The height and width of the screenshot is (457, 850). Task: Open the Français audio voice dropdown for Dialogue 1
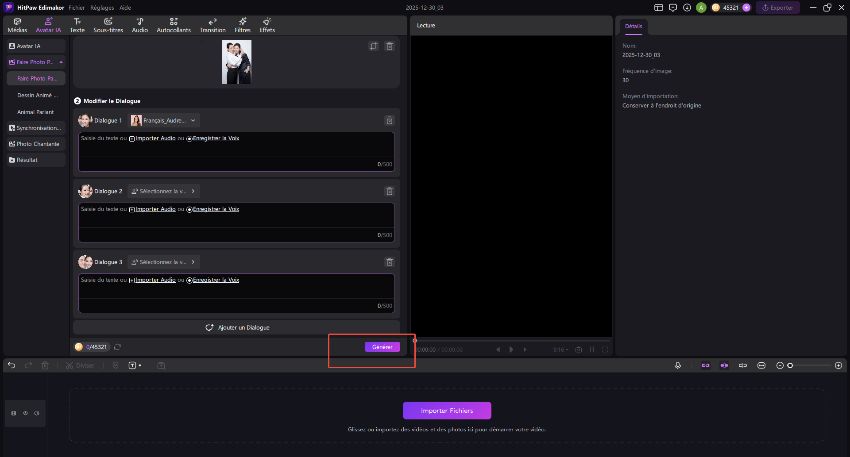164,120
